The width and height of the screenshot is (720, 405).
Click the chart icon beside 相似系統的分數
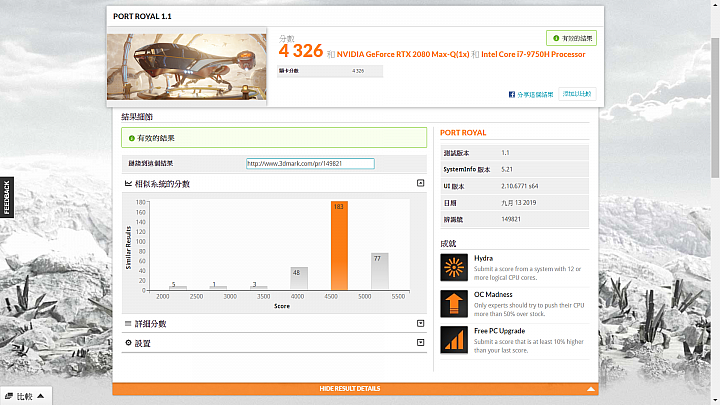[128, 184]
